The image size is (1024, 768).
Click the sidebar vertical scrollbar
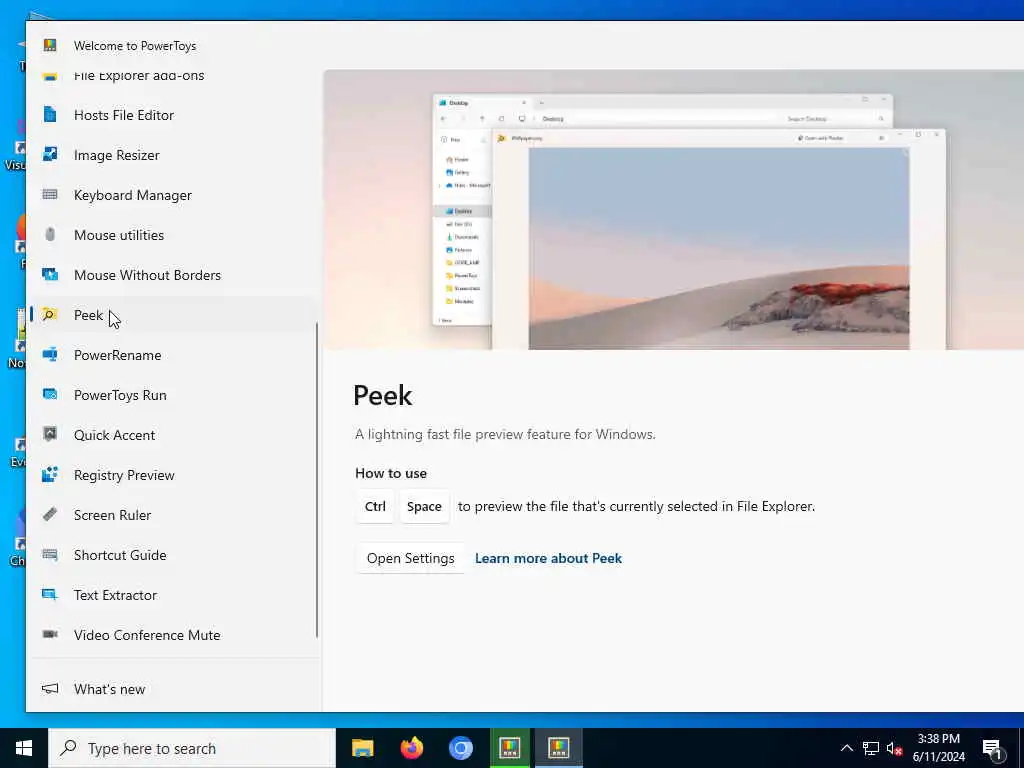pyautogui.click(x=317, y=479)
